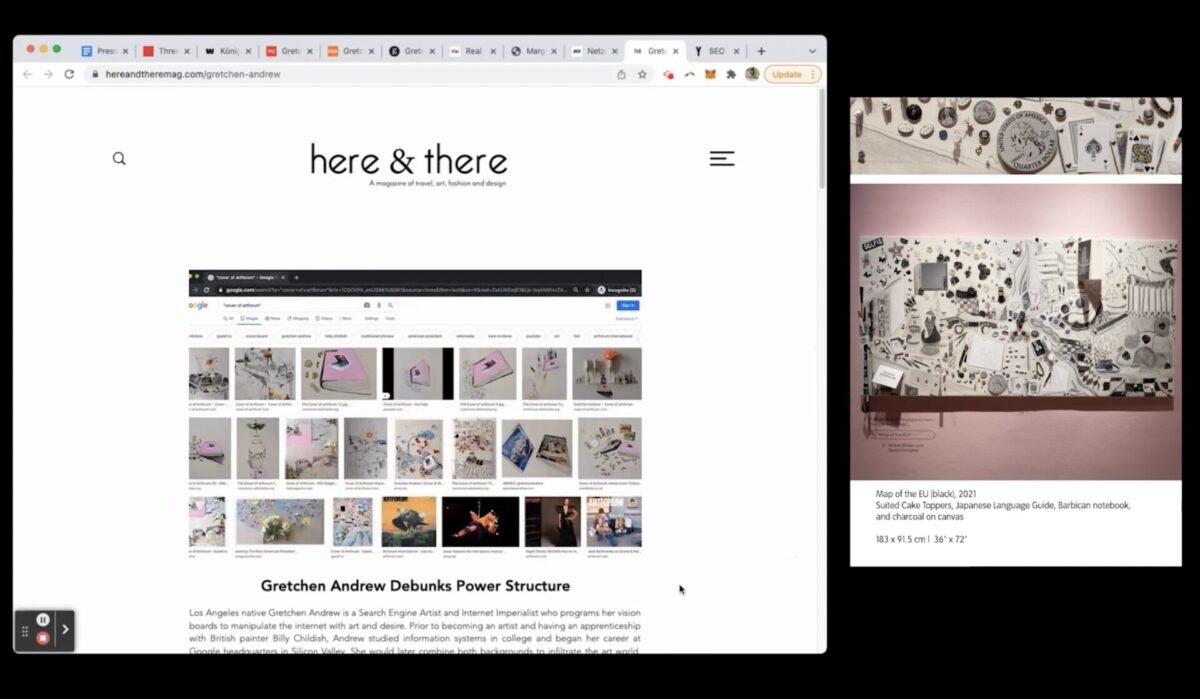Viewport: 1200px width, 699px height.
Task: Close the SEO tab
Action: click(x=738, y=51)
